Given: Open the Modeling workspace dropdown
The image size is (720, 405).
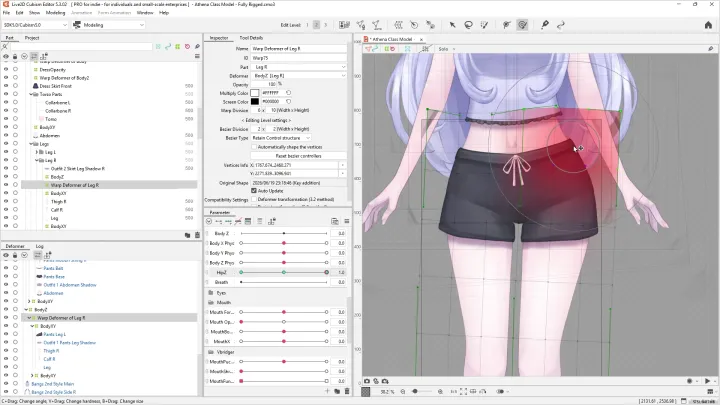Looking at the screenshot, I should (x=109, y=25).
